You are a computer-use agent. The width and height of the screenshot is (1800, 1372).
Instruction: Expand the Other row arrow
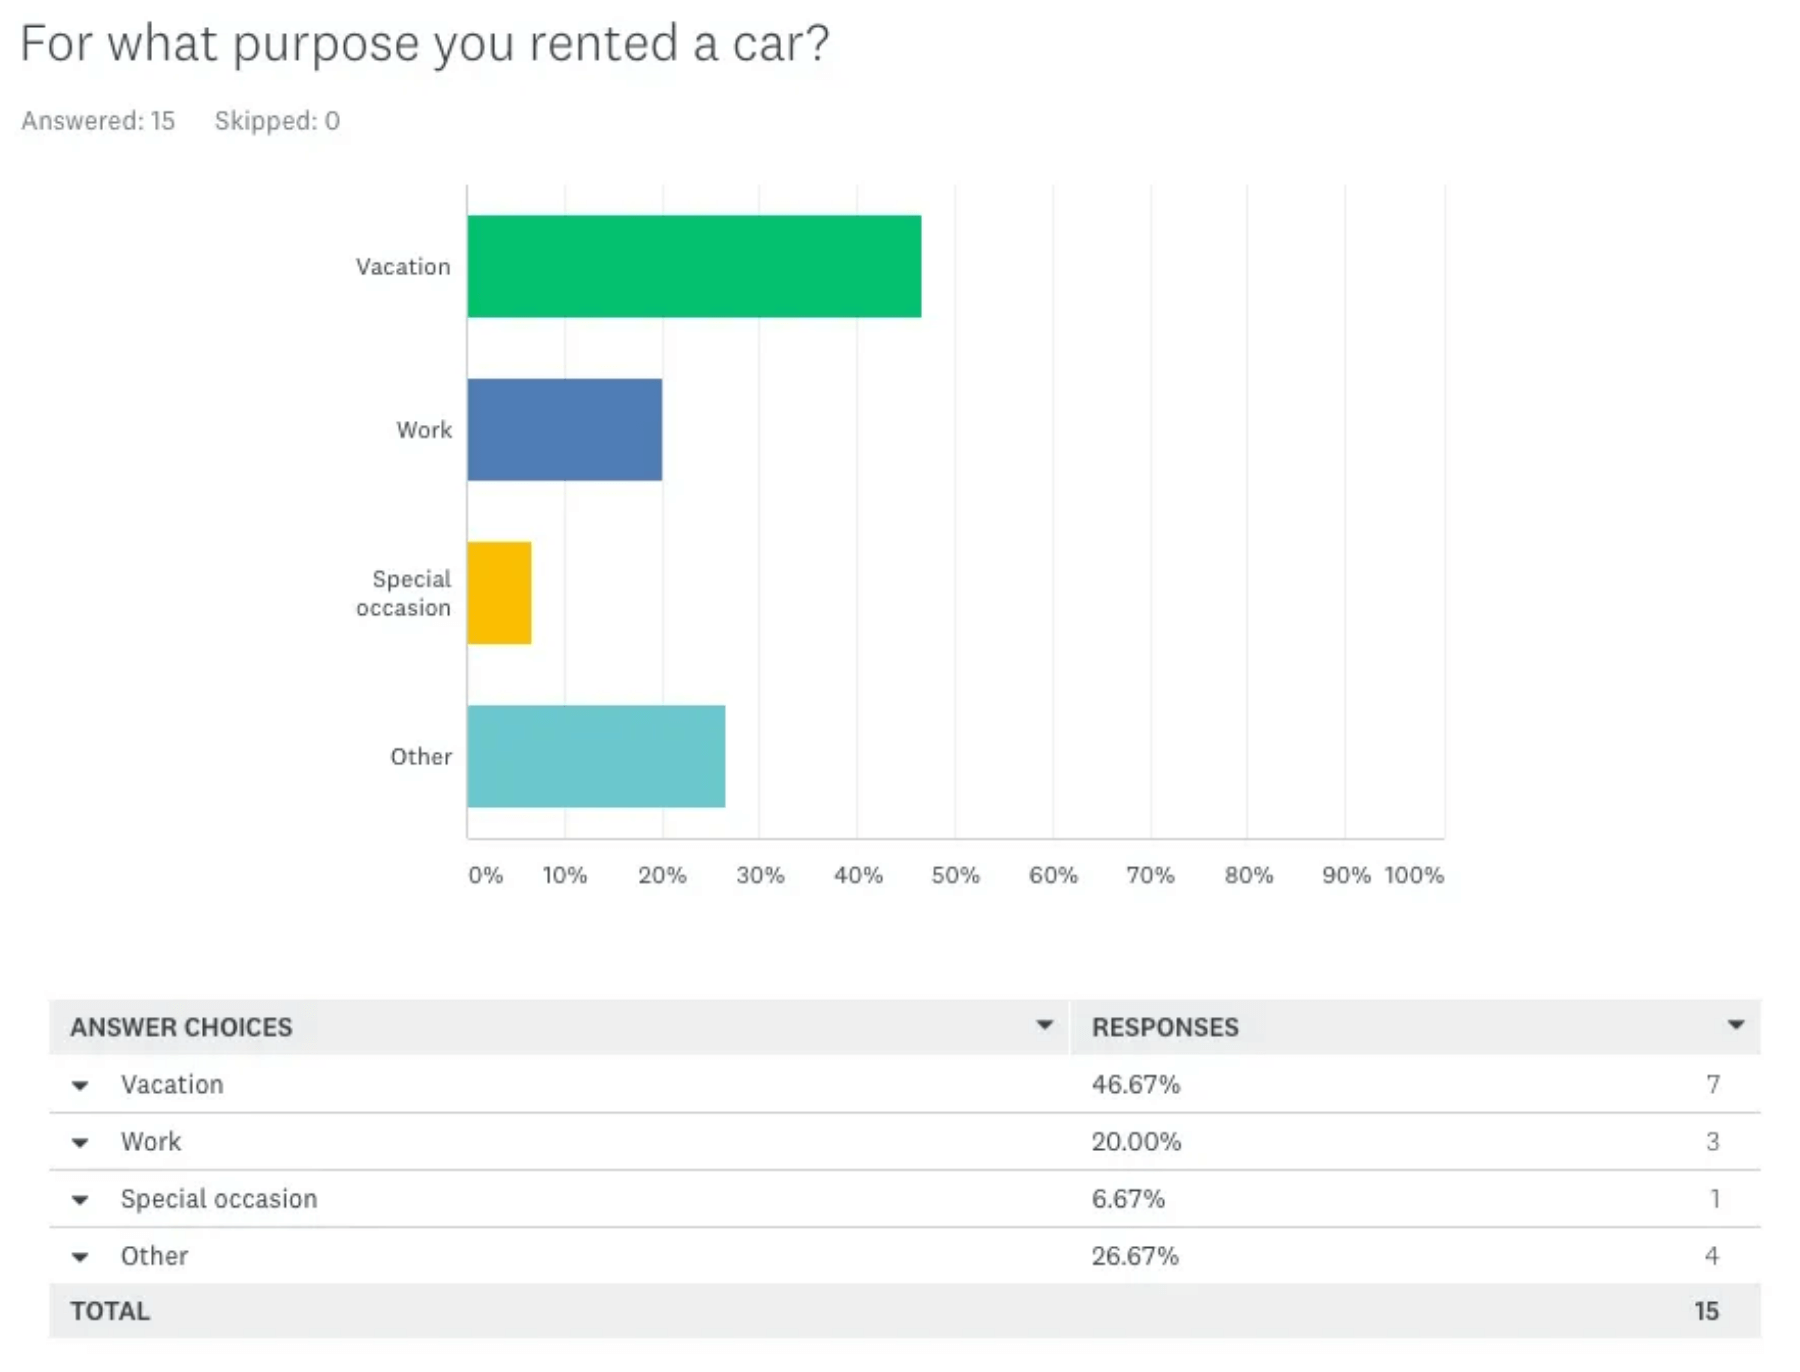point(80,1257)
